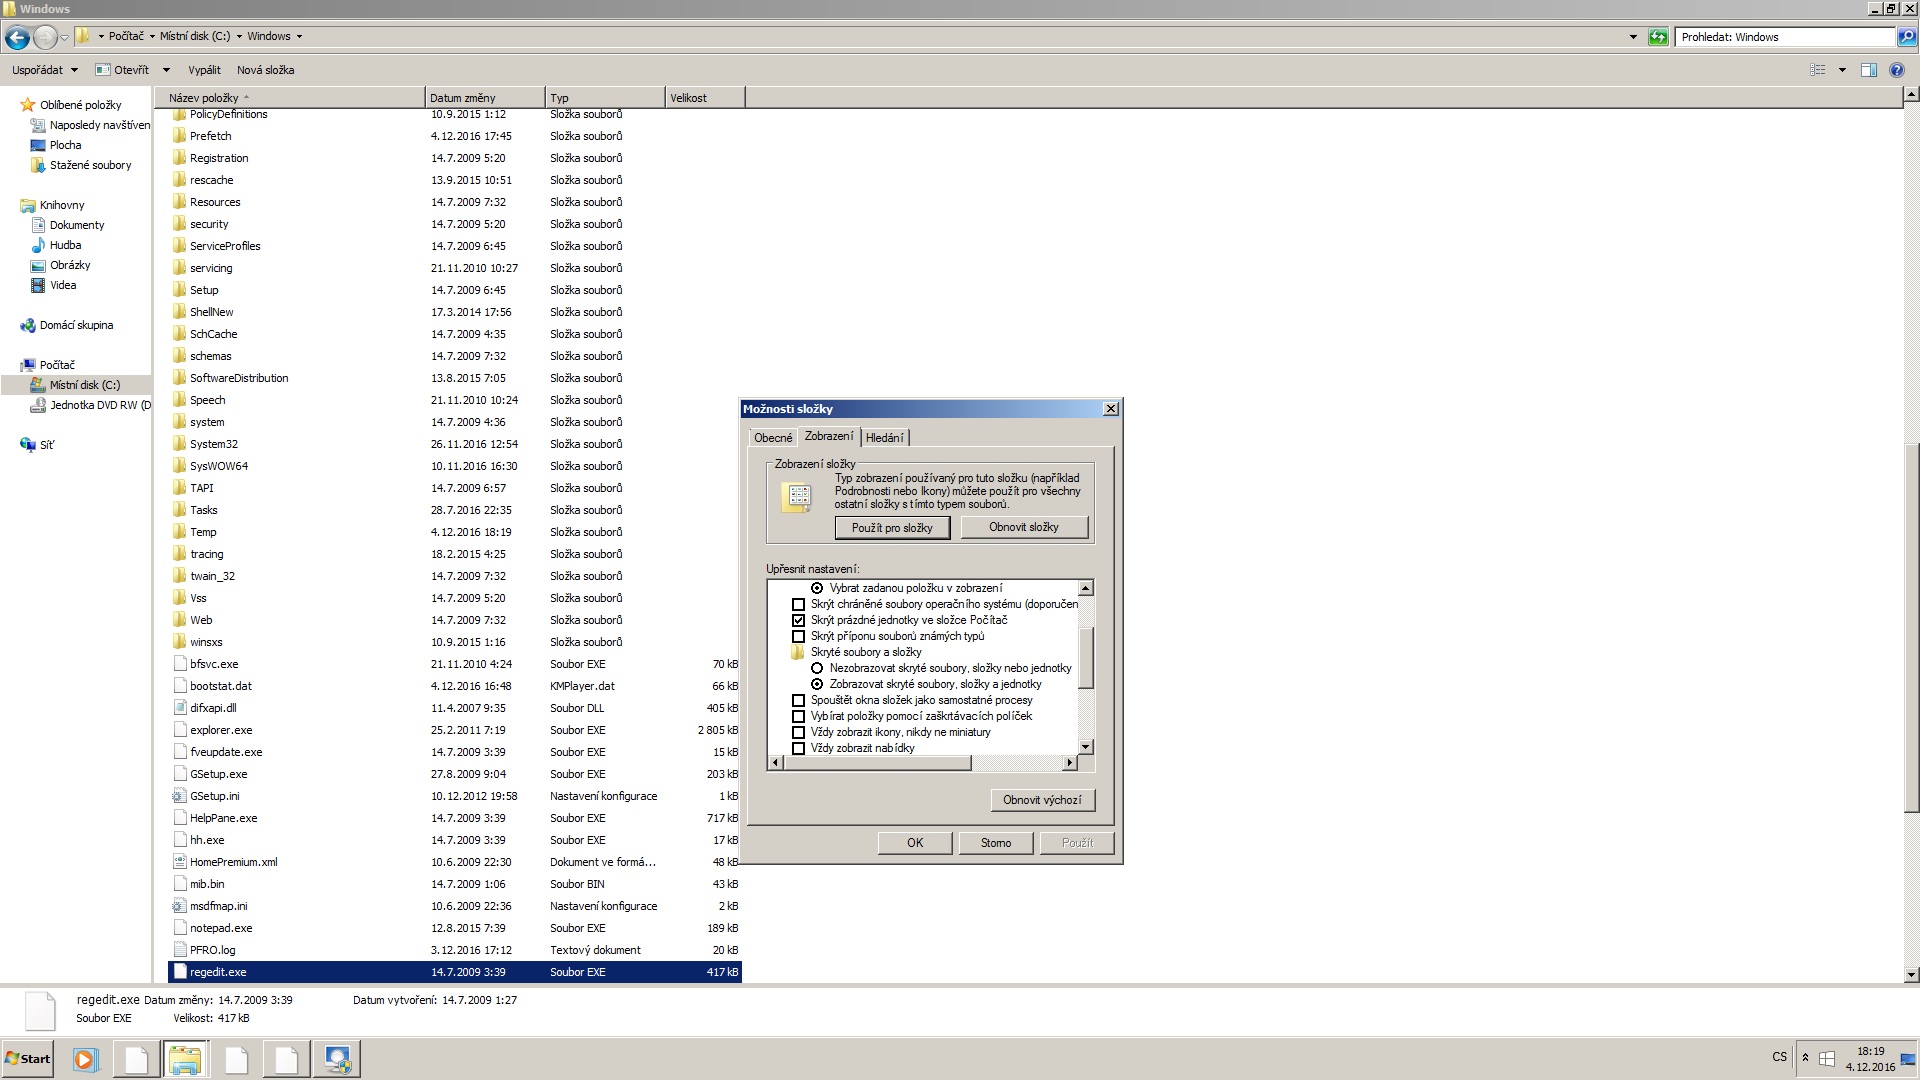Uncheck Skrýt prázdné jednotky ve složce Počítač
The width and height of the screenshot is (1920, 1080).
pyautogui.click(x=798, y=620)
